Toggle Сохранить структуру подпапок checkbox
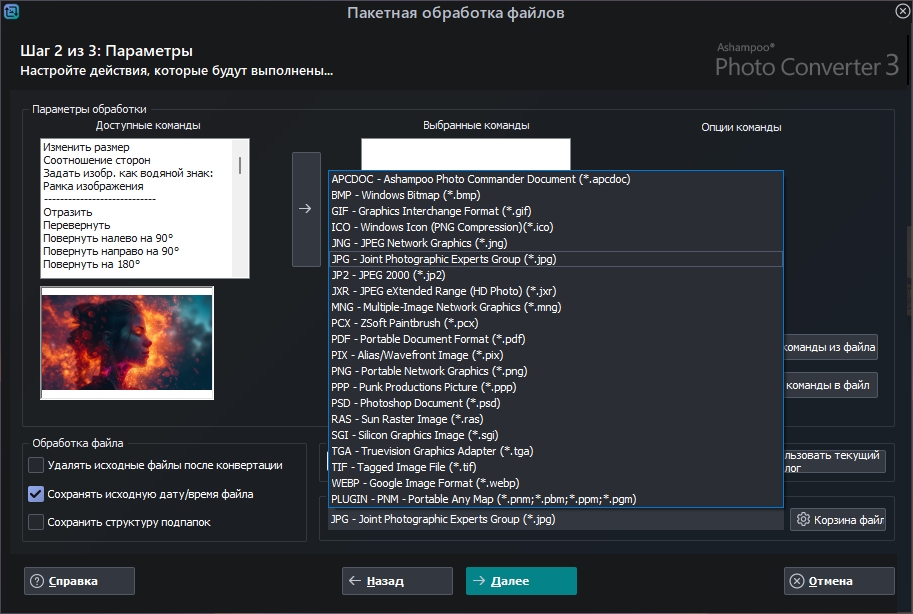This screenshot has height=614, width=913. coord(36,522)
